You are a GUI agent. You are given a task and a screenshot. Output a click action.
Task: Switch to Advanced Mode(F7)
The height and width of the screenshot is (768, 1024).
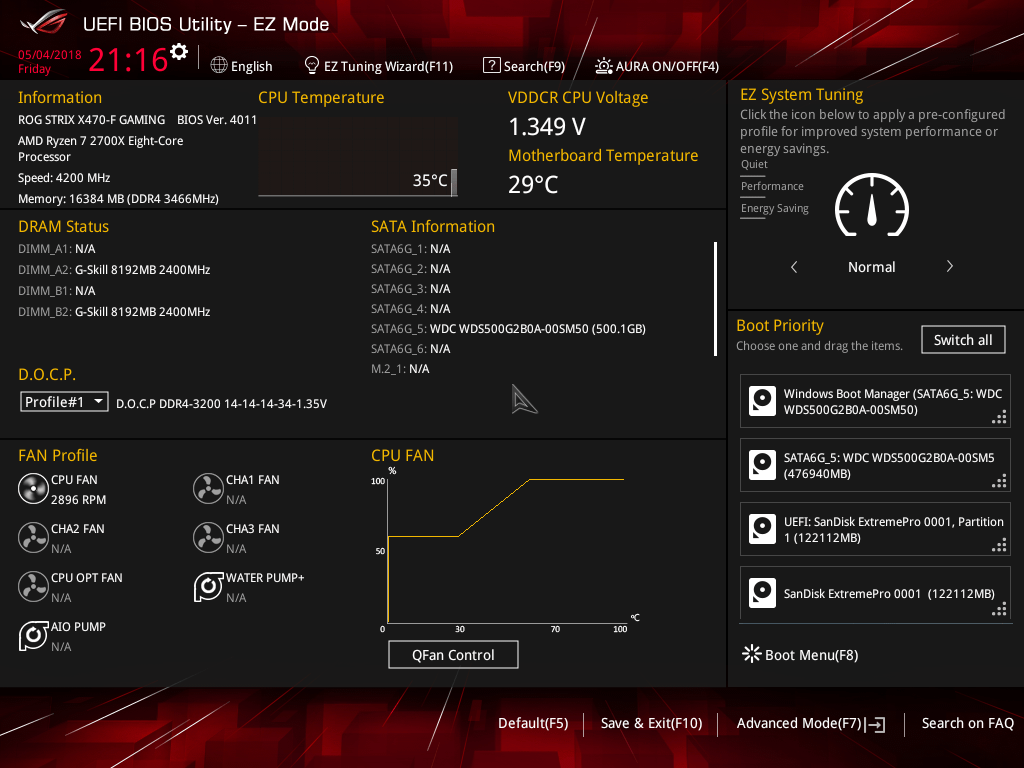click(x=811, y=724)
